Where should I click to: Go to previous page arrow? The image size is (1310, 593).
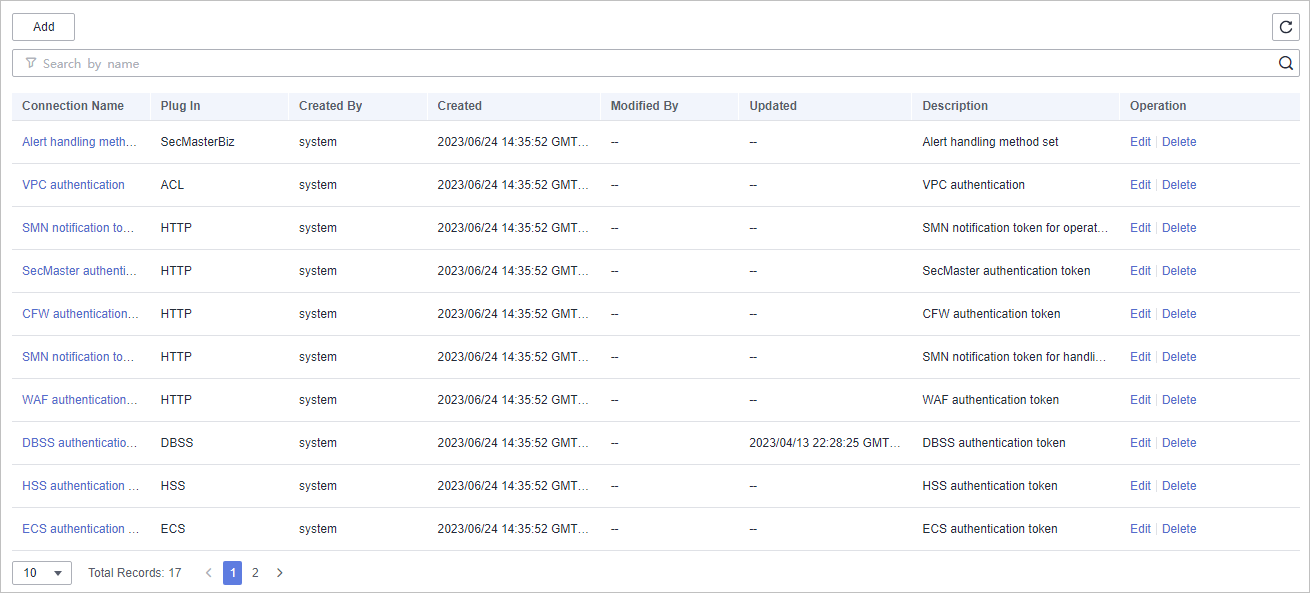coord(208,573)
